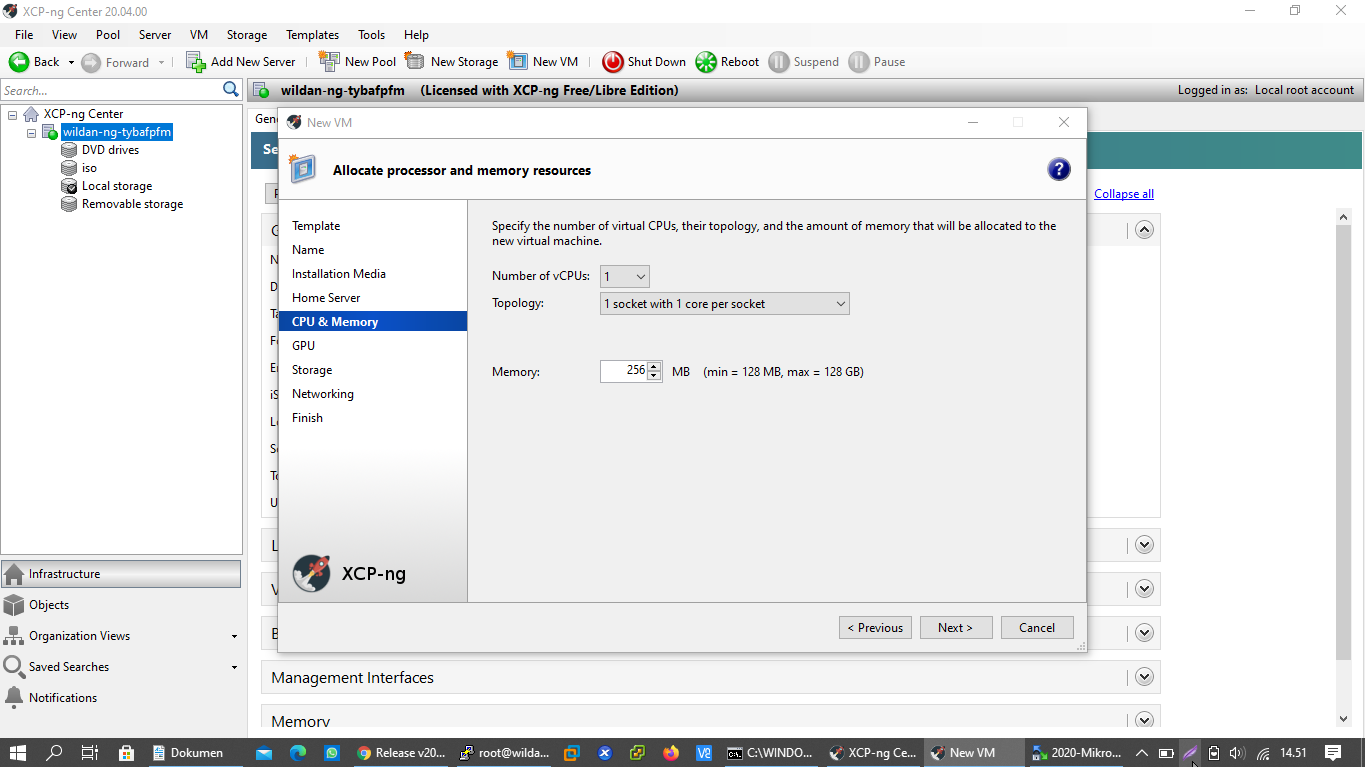Image resolution: width=1365 pixels, height=767 pixels.
Task: Switch to the Infrastructure view
Action: (x=121, y=574)
